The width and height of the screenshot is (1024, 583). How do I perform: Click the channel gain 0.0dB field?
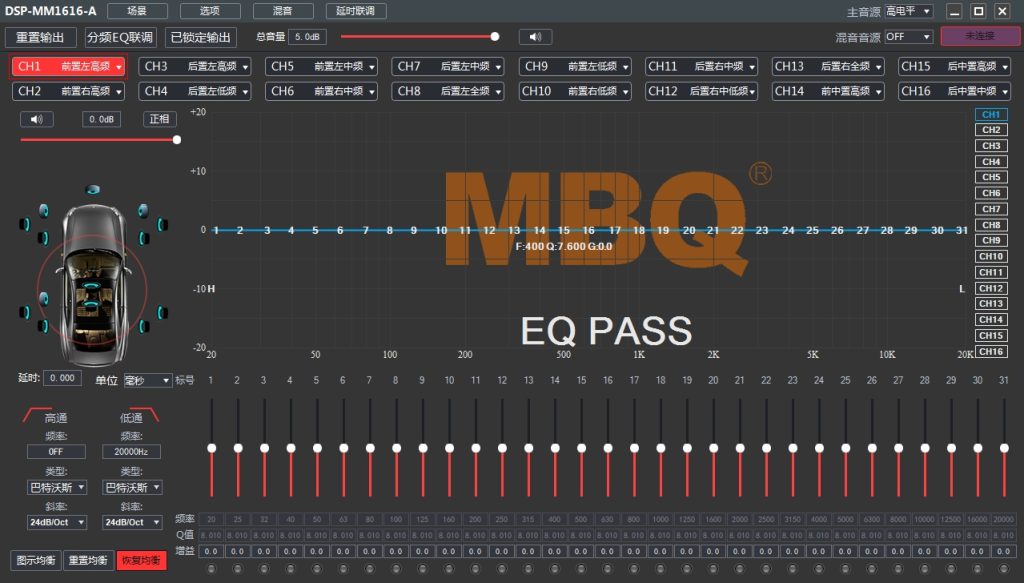point(101,119)
